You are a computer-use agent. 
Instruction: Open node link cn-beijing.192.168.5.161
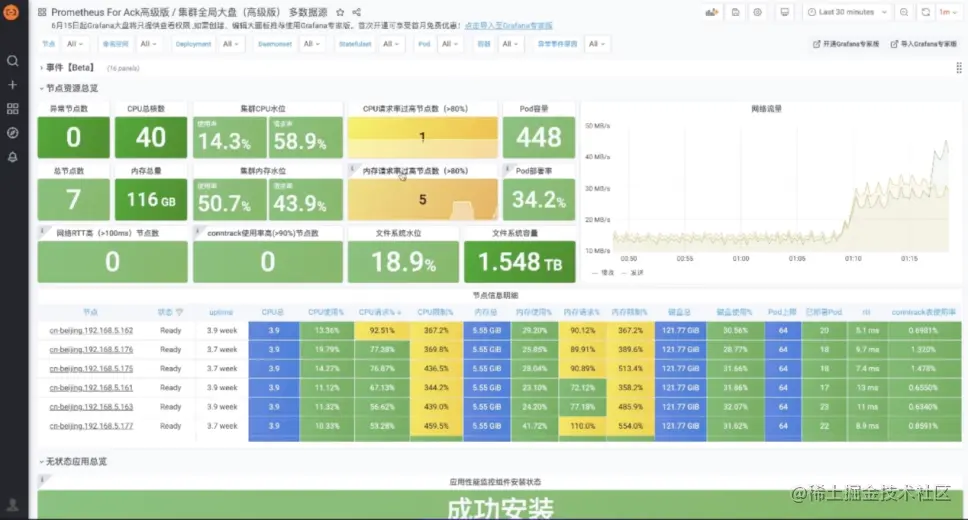(91, 388)
